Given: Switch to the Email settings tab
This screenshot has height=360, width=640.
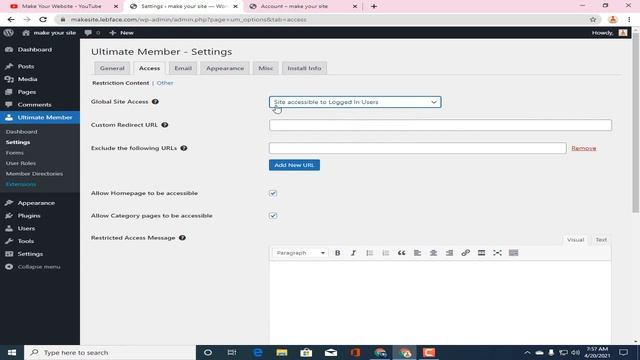Looking at the screenshot, I should (x=183, y=68).
